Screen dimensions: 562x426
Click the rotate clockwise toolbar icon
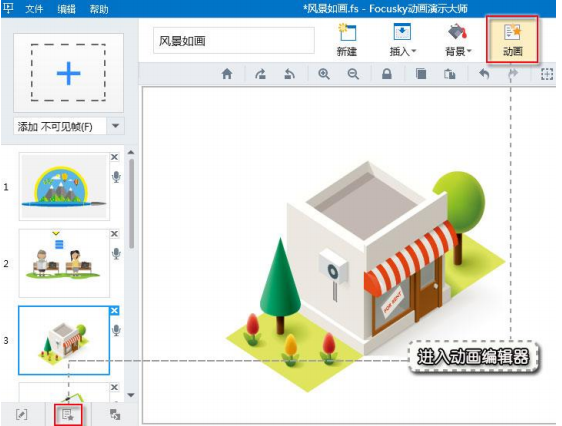[x=260, y=74]
